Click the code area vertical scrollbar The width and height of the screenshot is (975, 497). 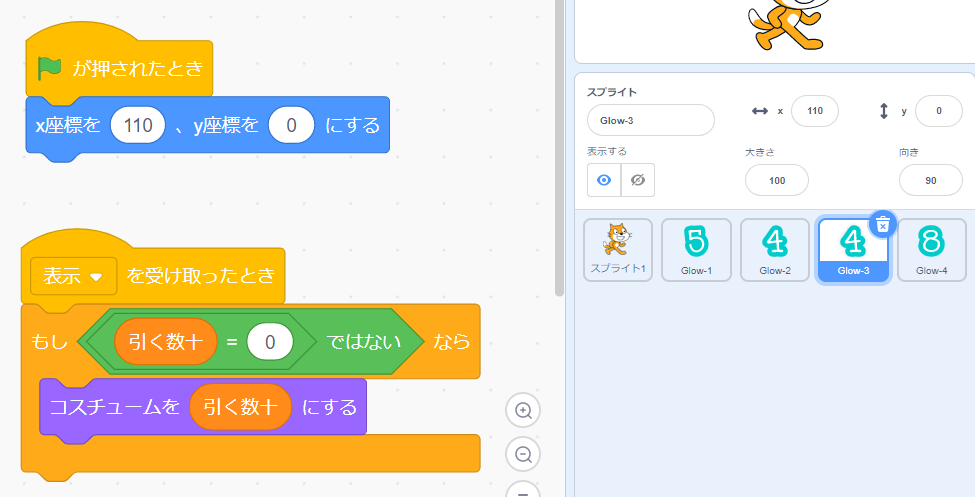click(x=560, y=150)
